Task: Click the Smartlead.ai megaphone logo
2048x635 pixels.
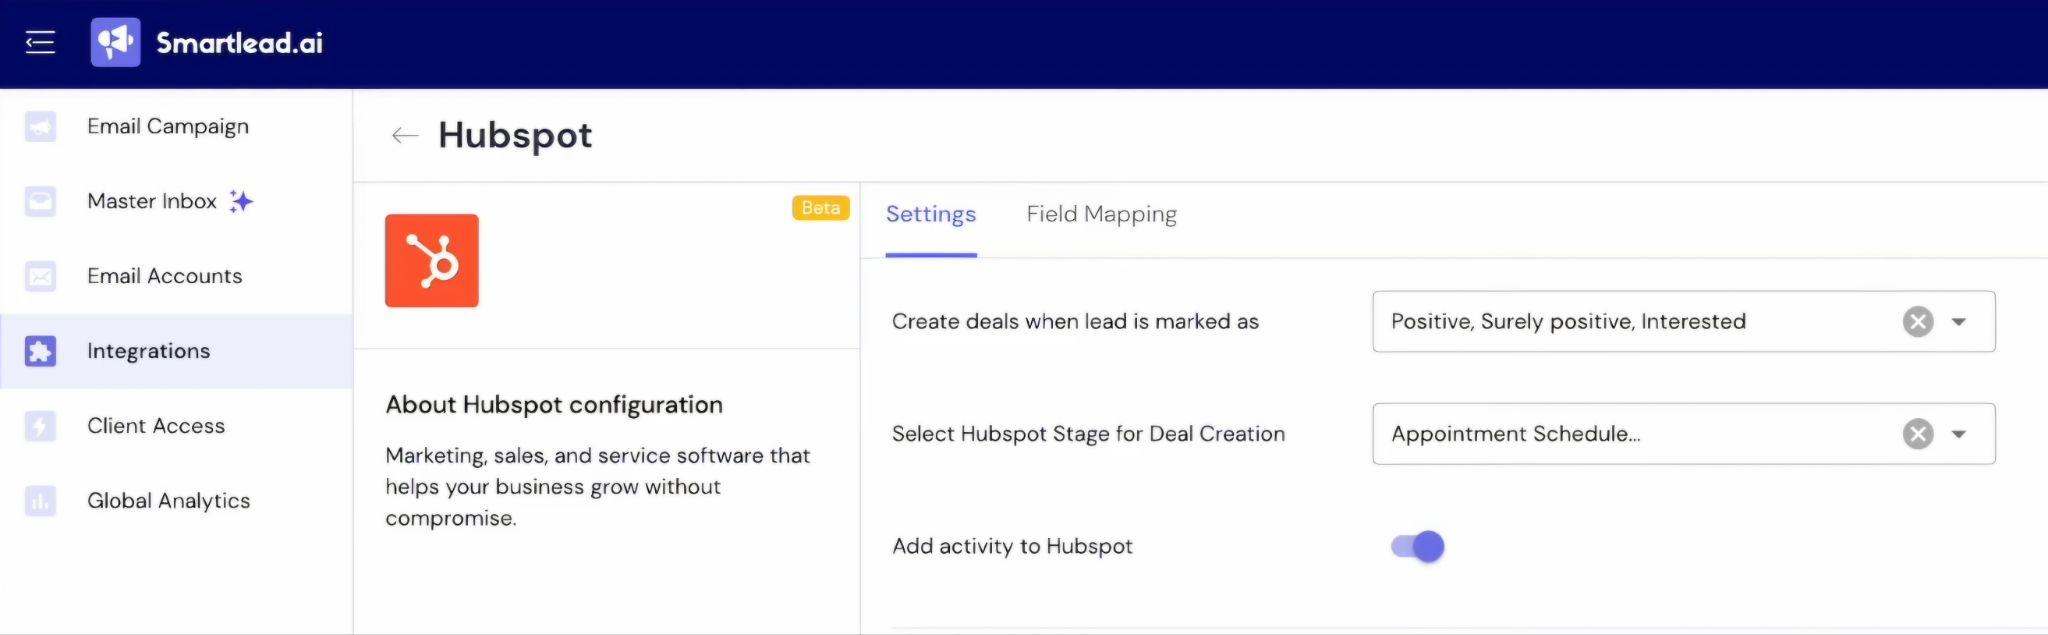Action: 116,42
